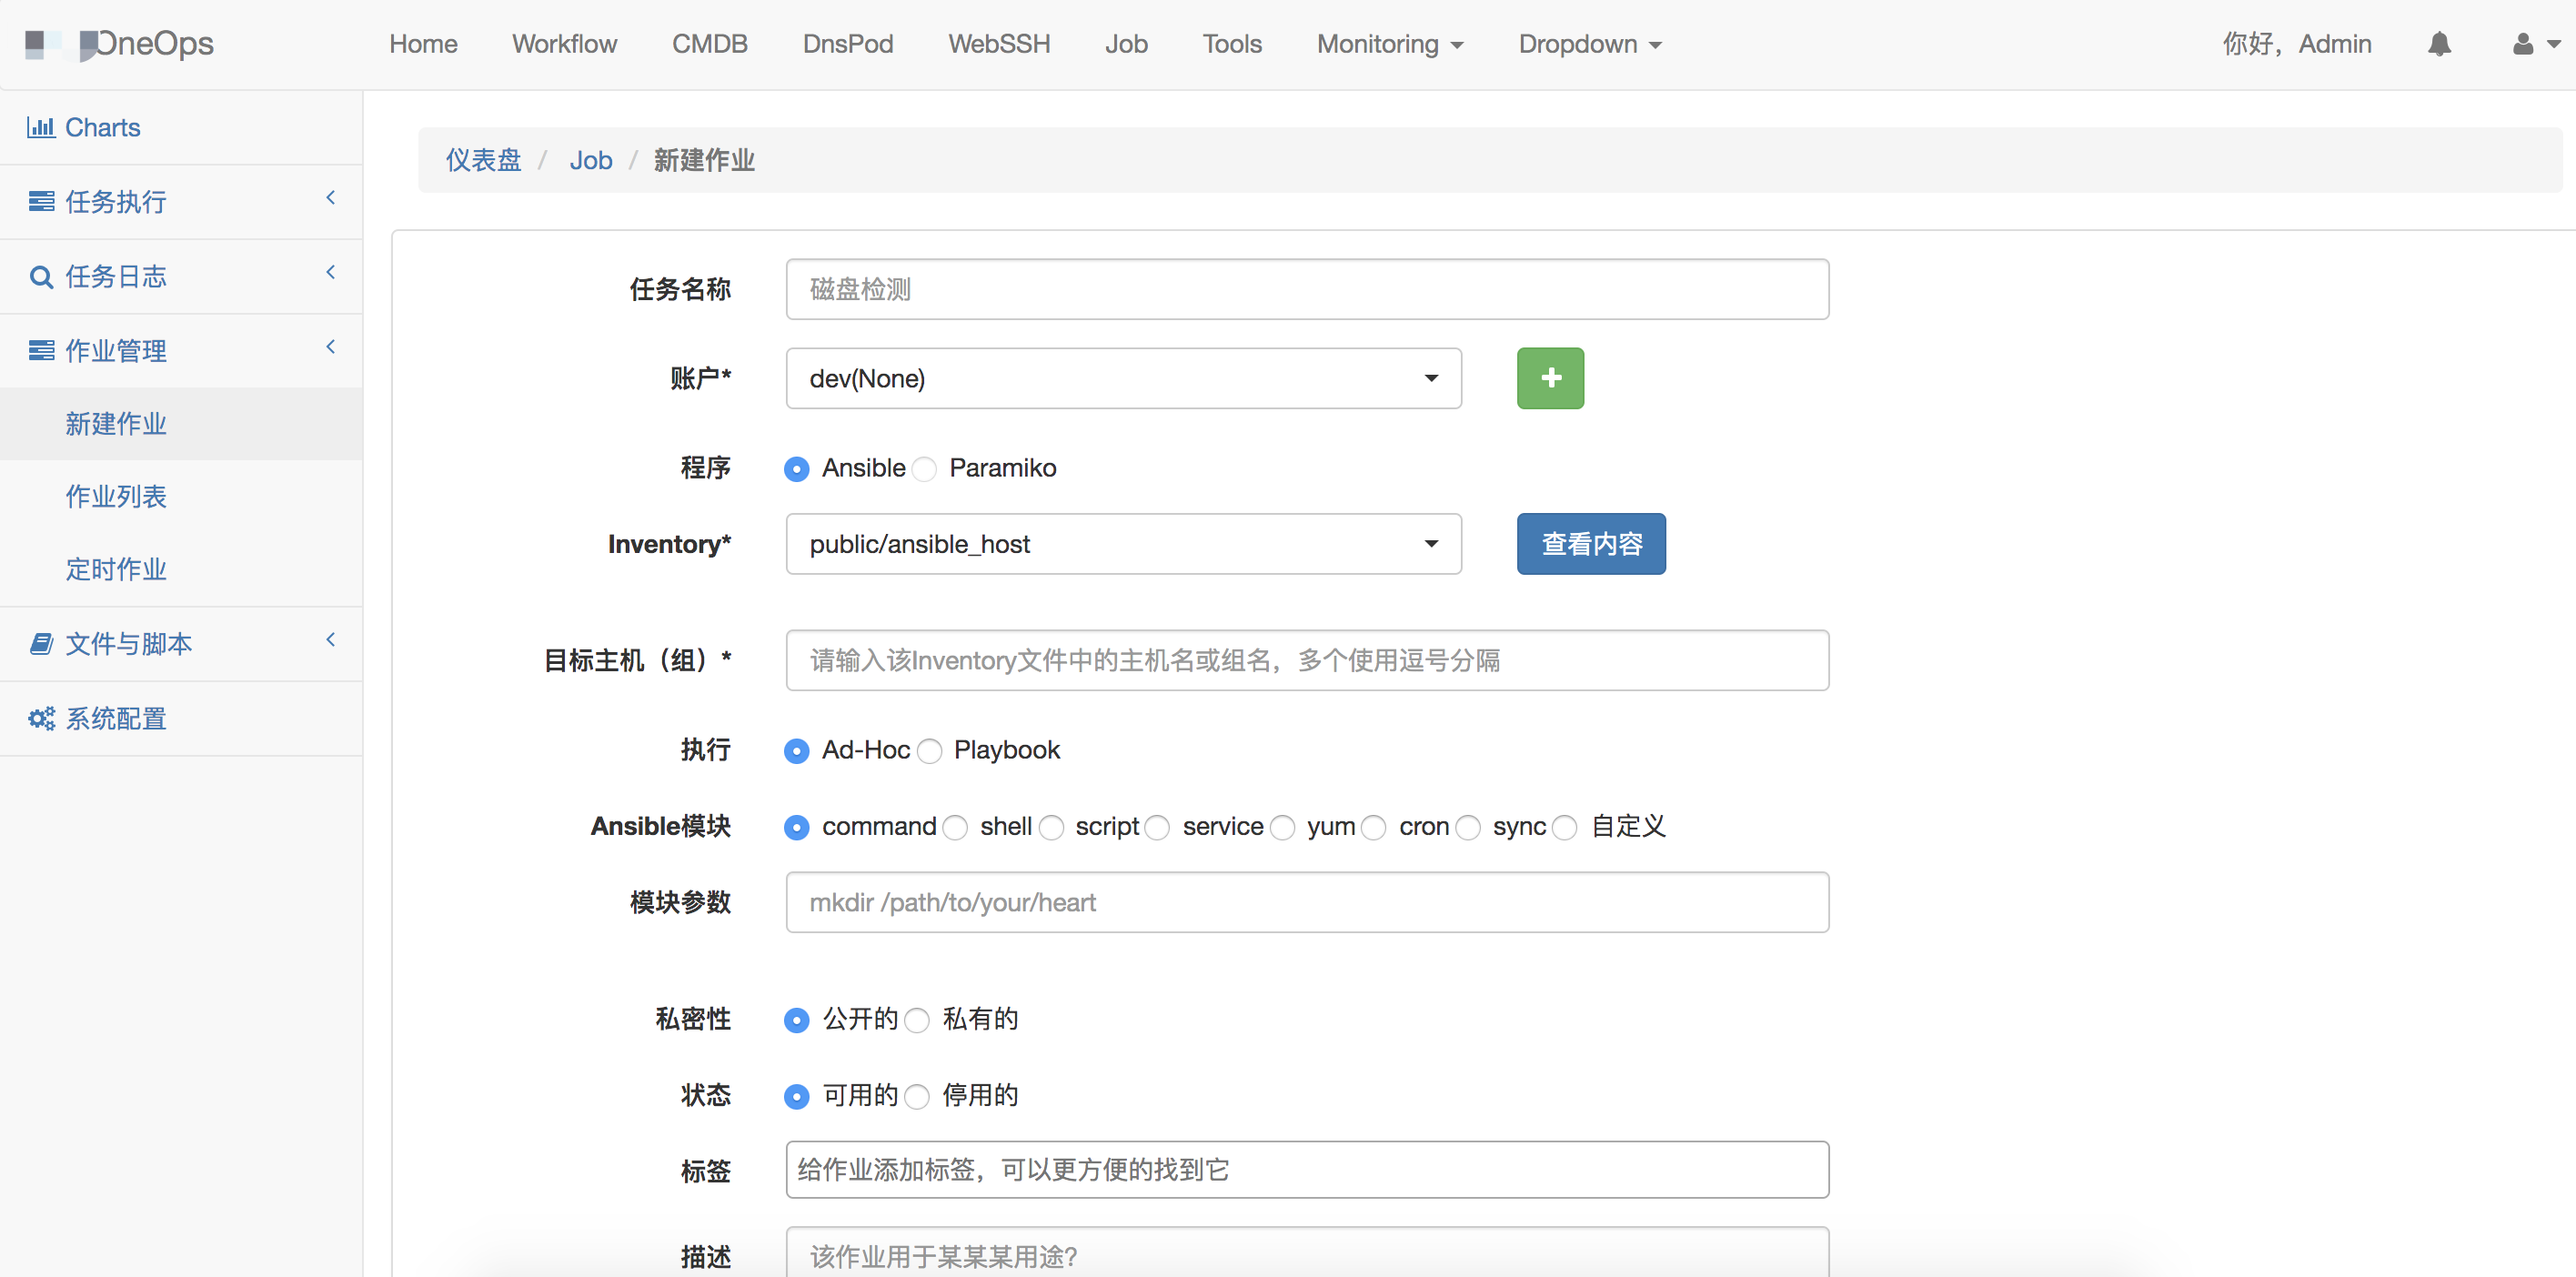Viewport: 2576px width, 1277px height.
Task: Select the Paramiko radio button
Action: point(925,469)
